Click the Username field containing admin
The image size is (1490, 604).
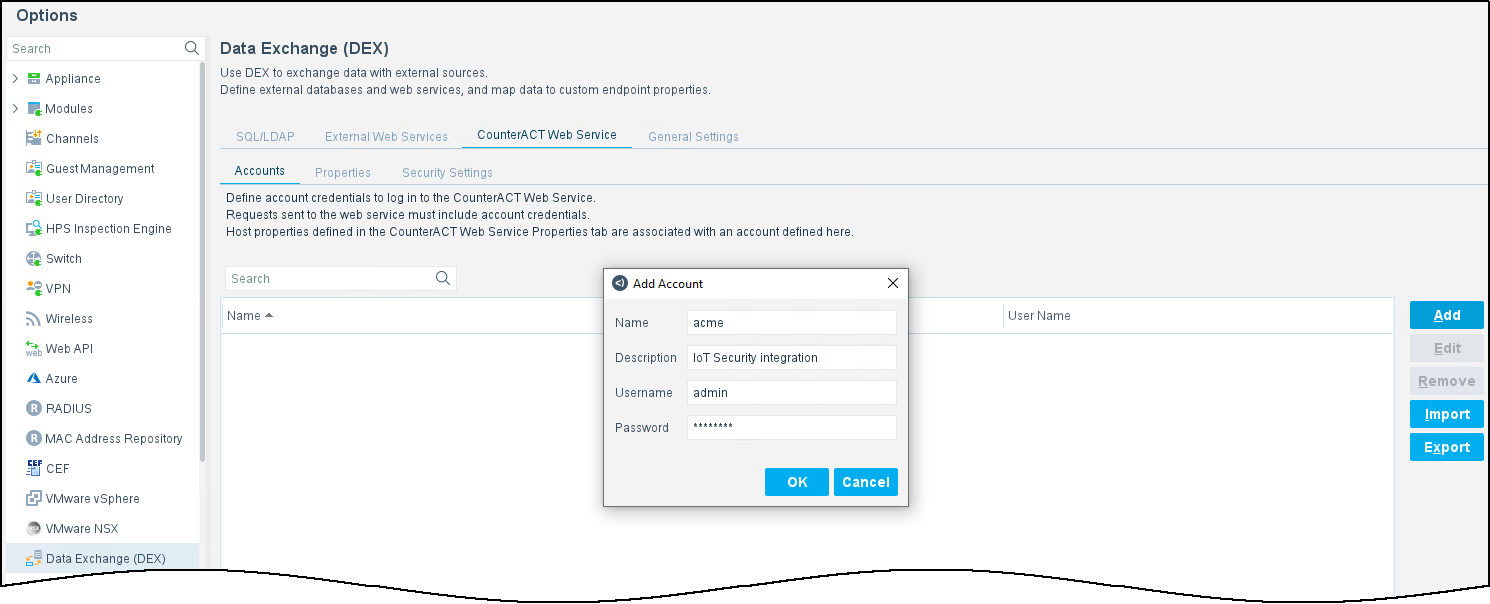click(792, 392)
